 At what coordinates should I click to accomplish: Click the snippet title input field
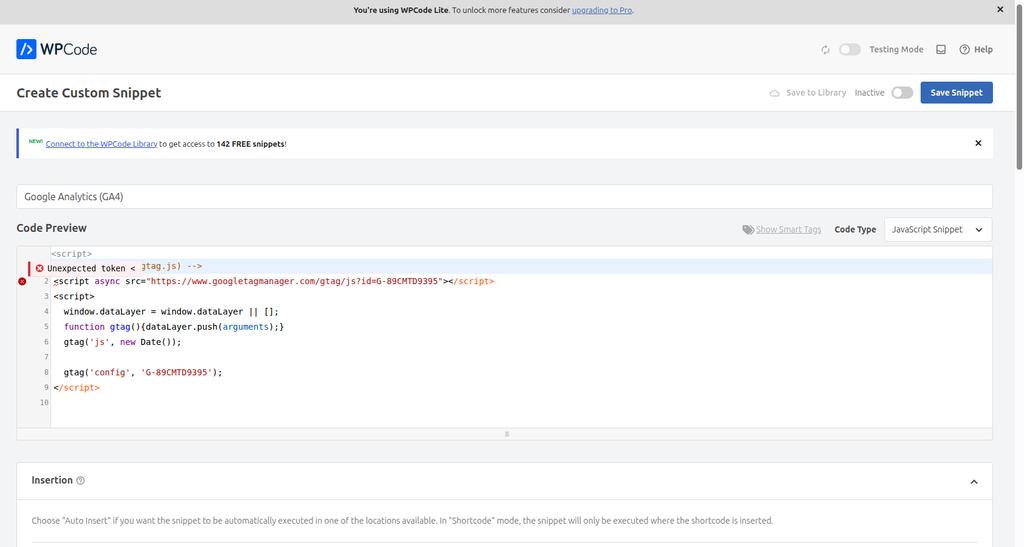point(504,196)
